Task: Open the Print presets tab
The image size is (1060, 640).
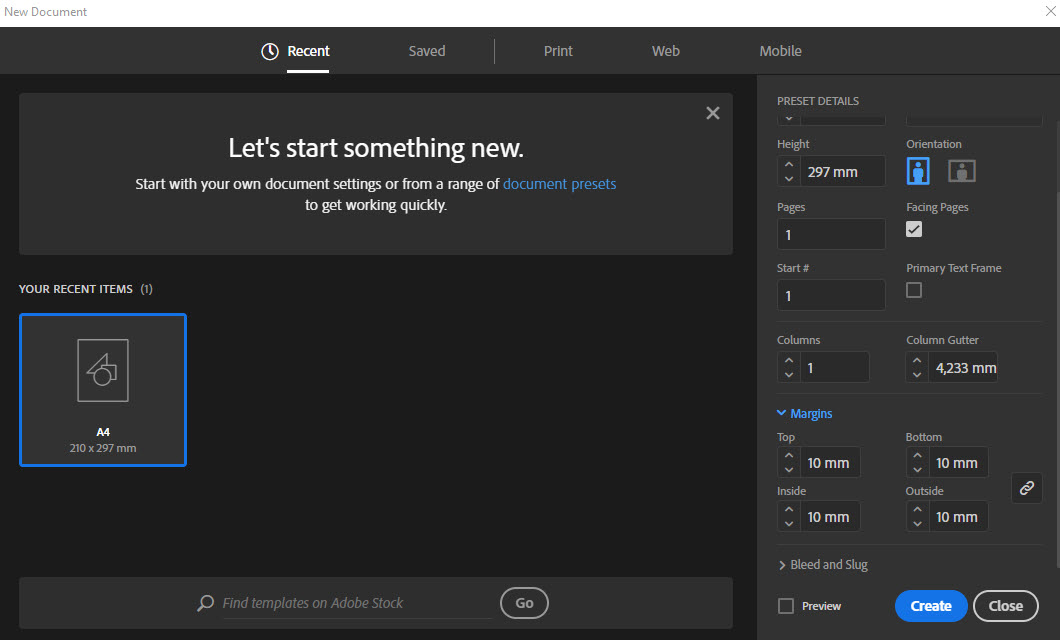Action: pos(558,51)
